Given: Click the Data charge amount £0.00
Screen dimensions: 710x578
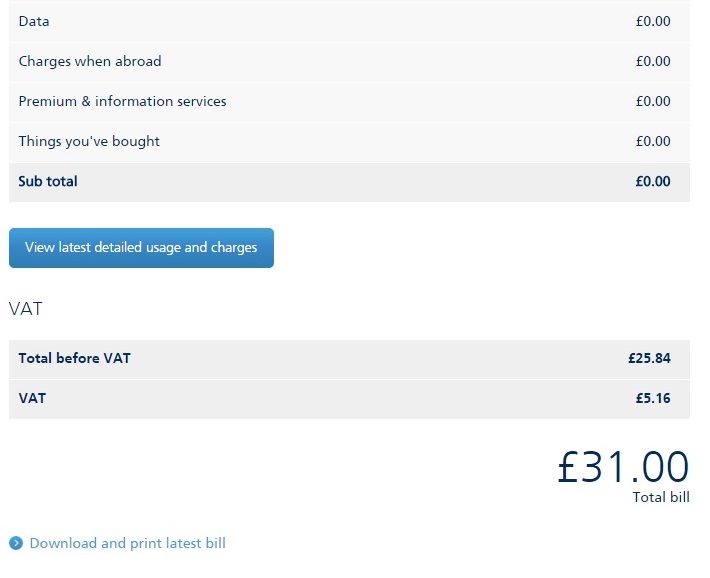Looking at the screenshot, I should tap(652, 21).
